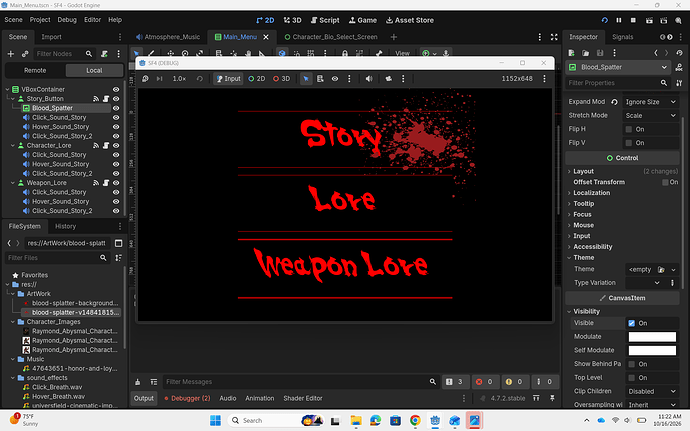Image resolution: width=690 pixels, height=431 pixels.
Task: Enable the Top Level checkbox
Action: pos(631,378)
